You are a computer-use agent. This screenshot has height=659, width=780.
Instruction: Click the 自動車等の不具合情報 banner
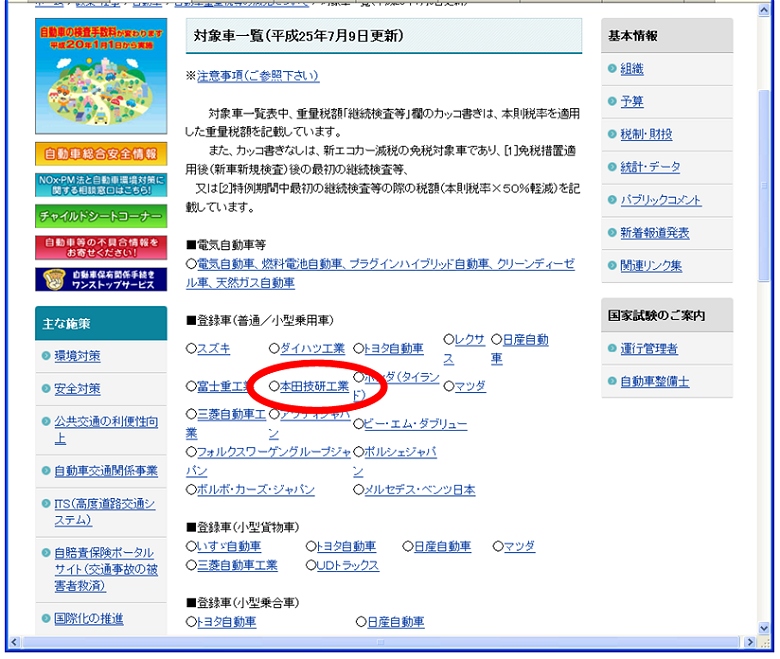point(100,247)
